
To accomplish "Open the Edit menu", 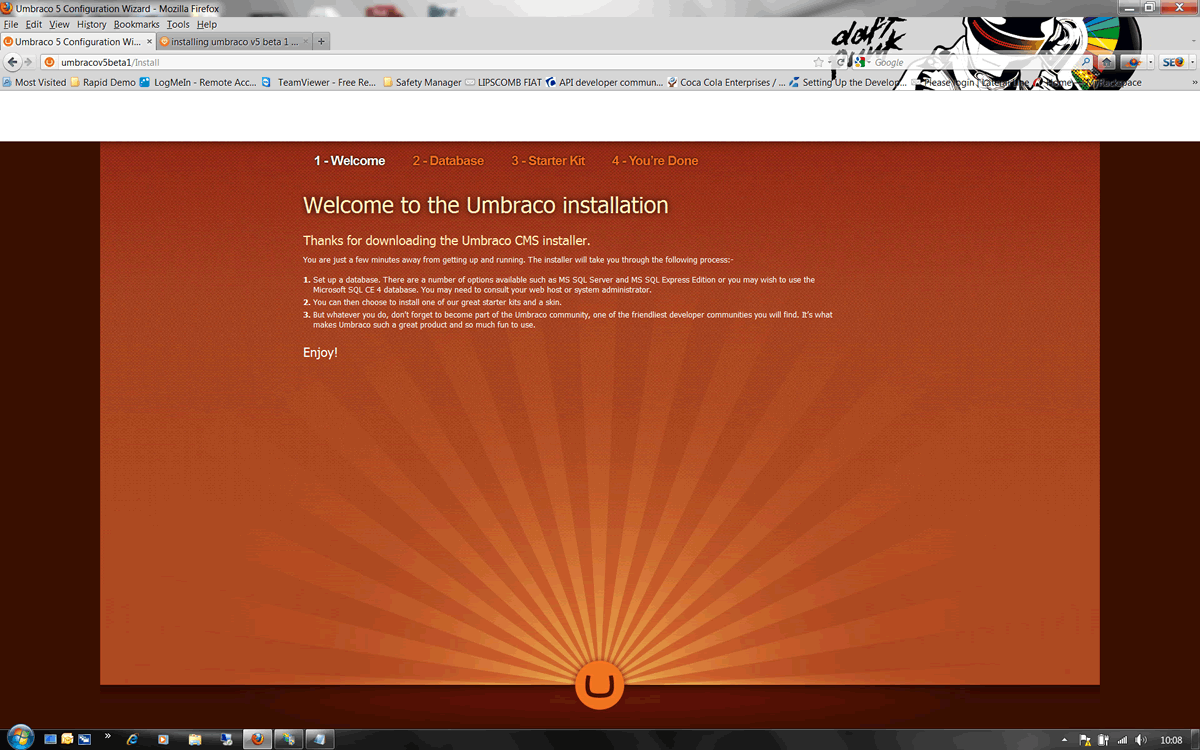I will [34, 24].
